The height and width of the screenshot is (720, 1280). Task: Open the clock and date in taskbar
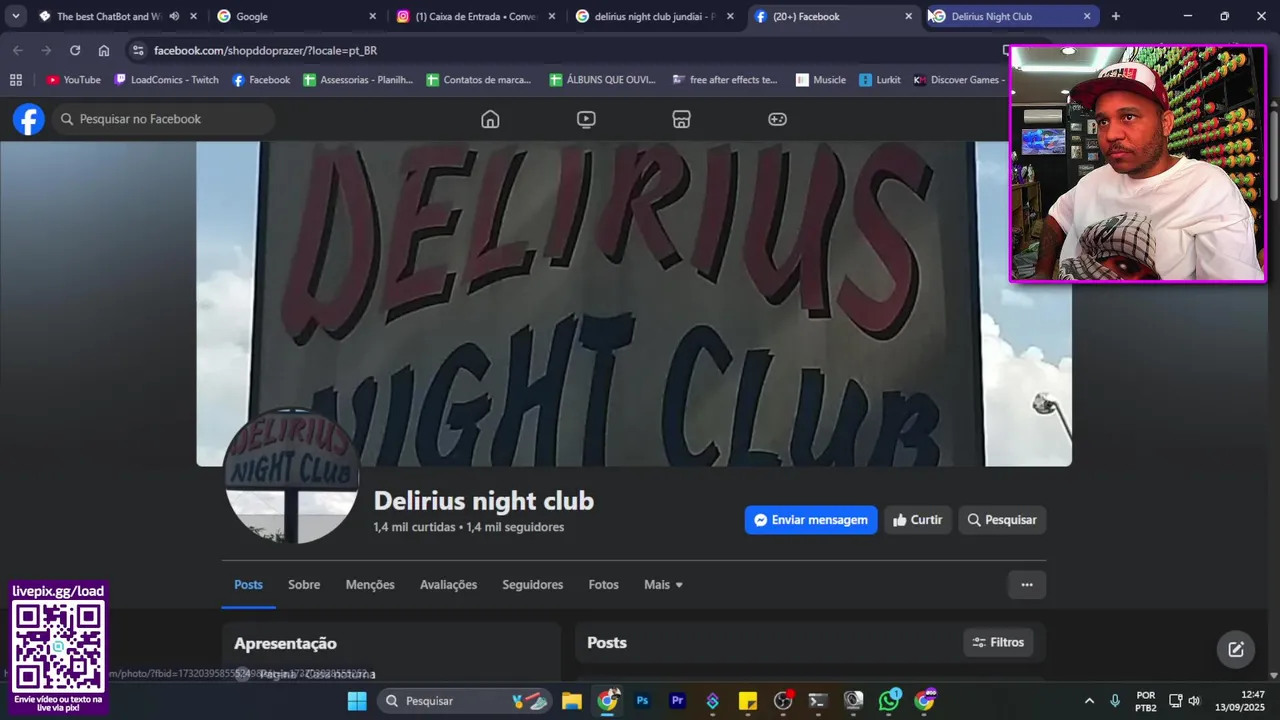1239,701
